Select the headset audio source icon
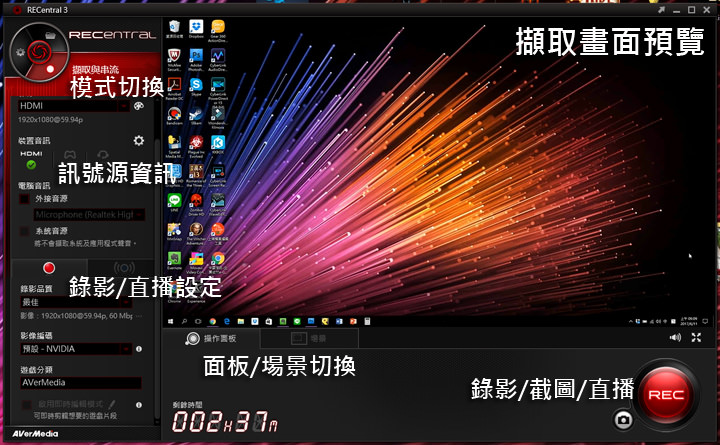 pyautogui.click(x=103, y=155)
